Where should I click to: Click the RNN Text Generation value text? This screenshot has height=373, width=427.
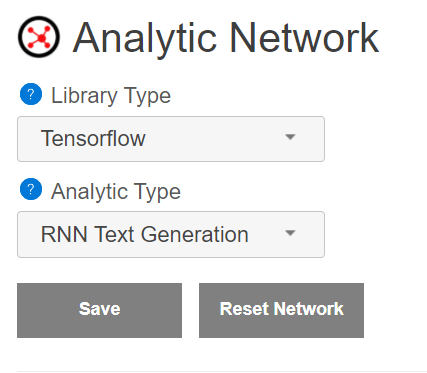145,234
